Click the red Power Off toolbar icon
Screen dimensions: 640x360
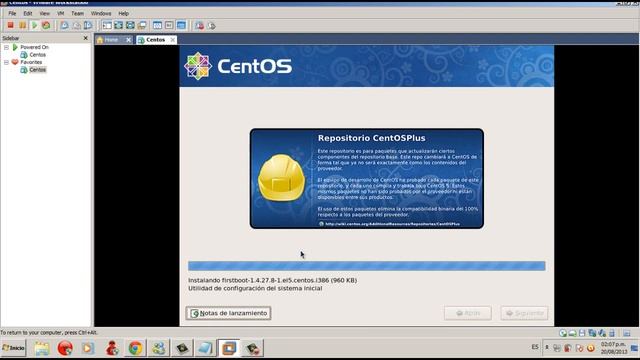pos(11,25)
